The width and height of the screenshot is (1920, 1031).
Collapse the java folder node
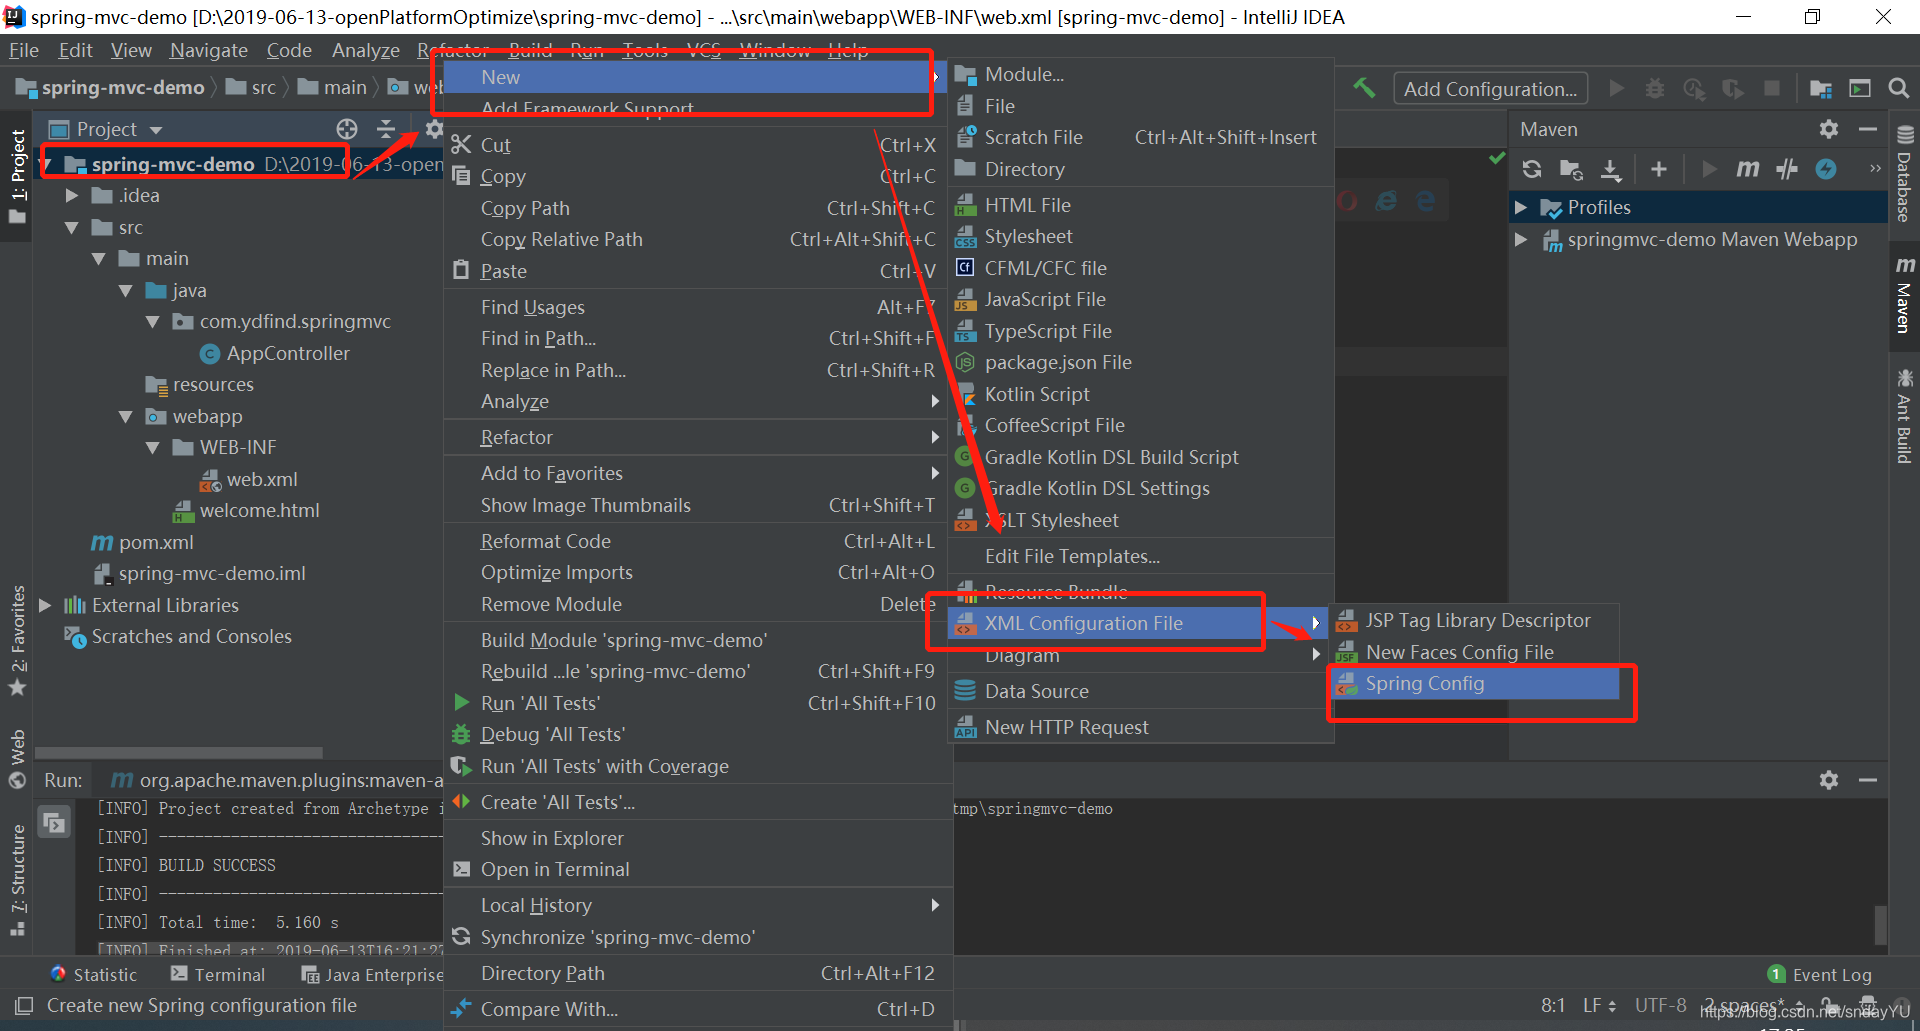coord(126,291)
